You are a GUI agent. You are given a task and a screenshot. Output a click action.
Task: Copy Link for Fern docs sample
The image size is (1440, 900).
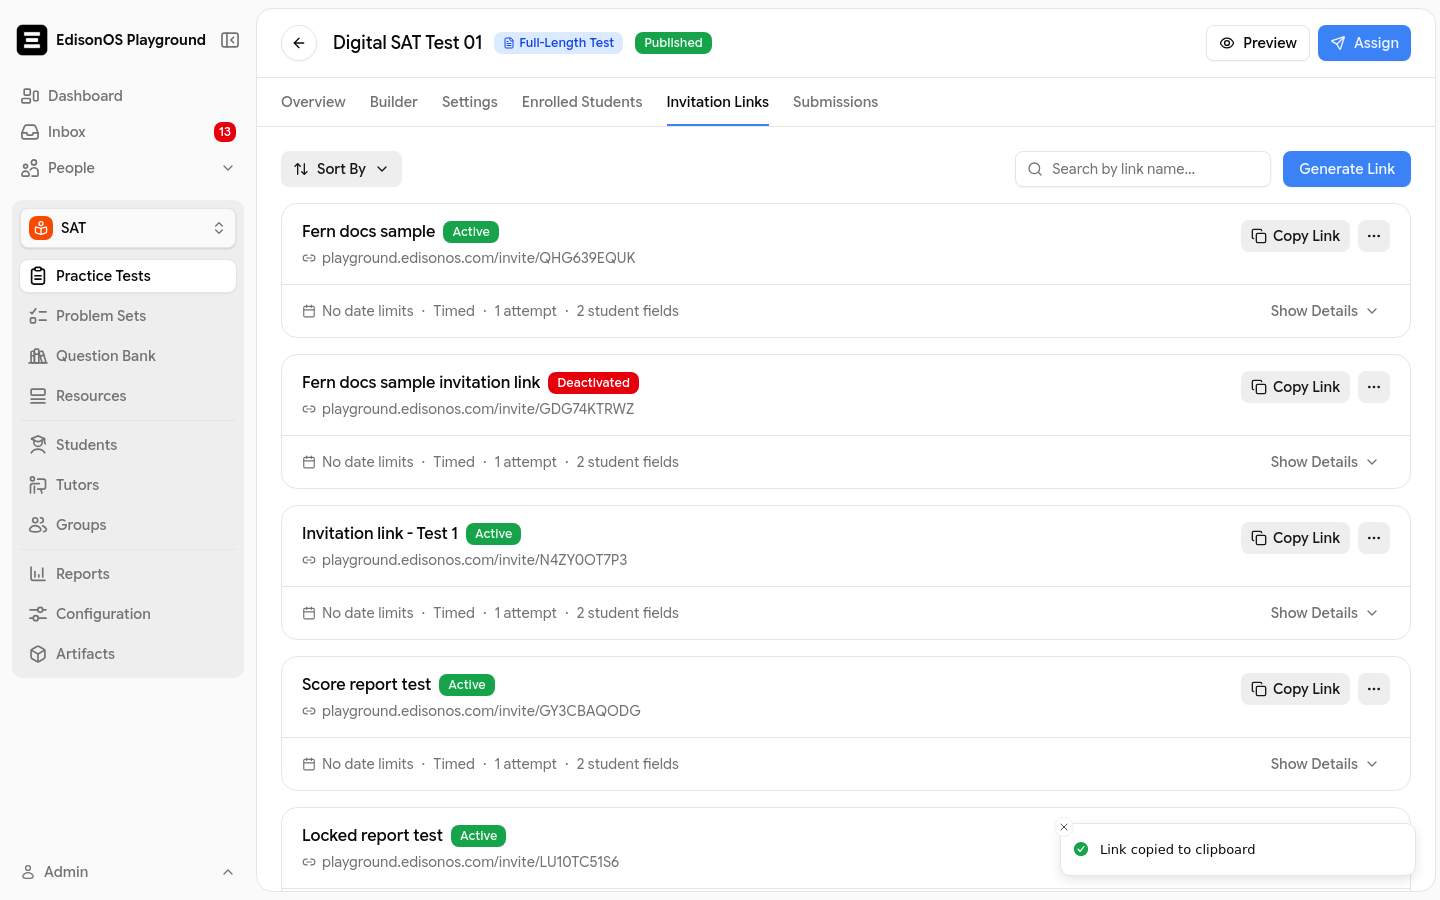(1295, 236)
